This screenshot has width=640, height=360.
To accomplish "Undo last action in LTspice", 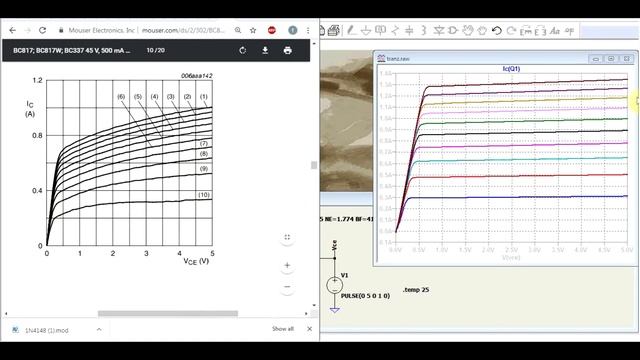I will (497, 30).
